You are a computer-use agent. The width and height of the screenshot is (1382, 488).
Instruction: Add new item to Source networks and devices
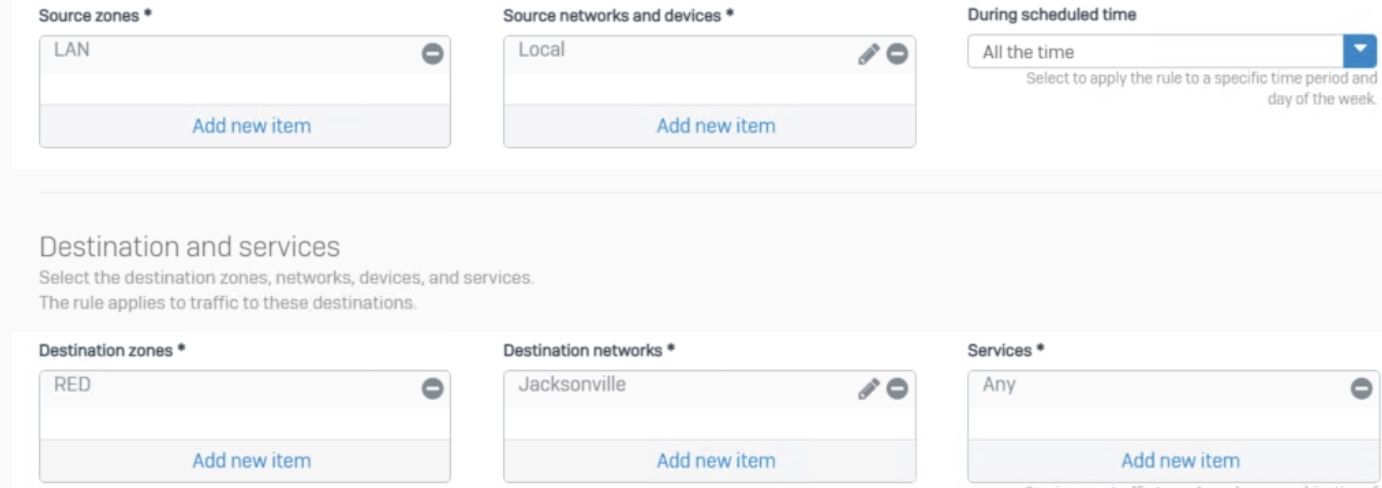716,125
